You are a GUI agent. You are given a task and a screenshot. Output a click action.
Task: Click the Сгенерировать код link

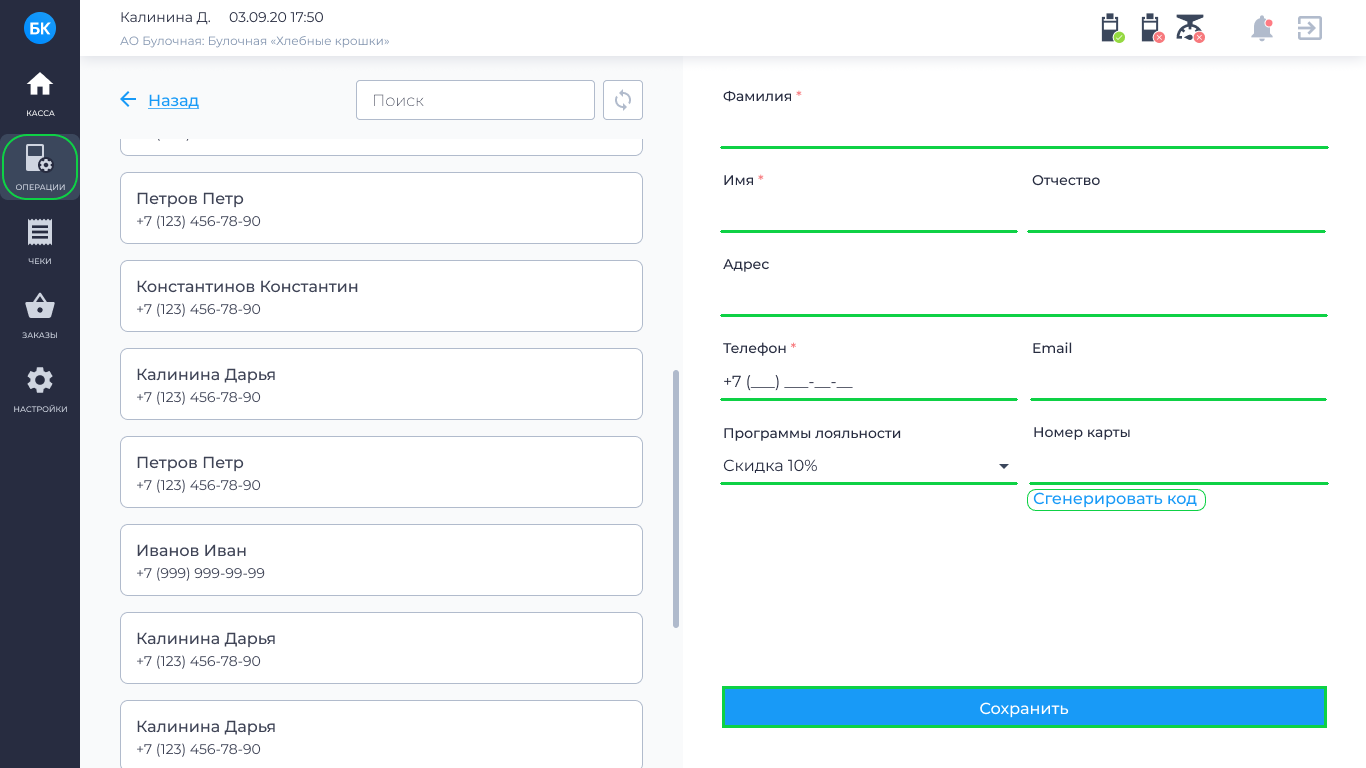click(1116, 499)
